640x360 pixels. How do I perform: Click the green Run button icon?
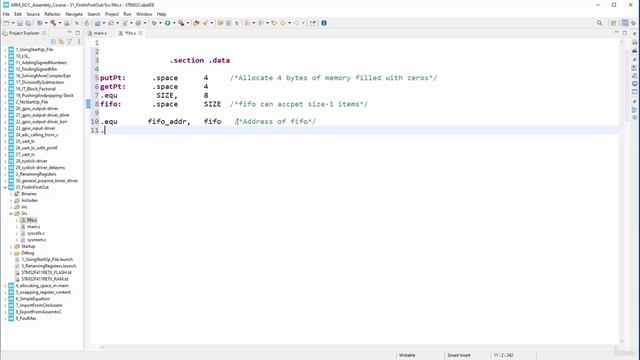tap(167, 23)
